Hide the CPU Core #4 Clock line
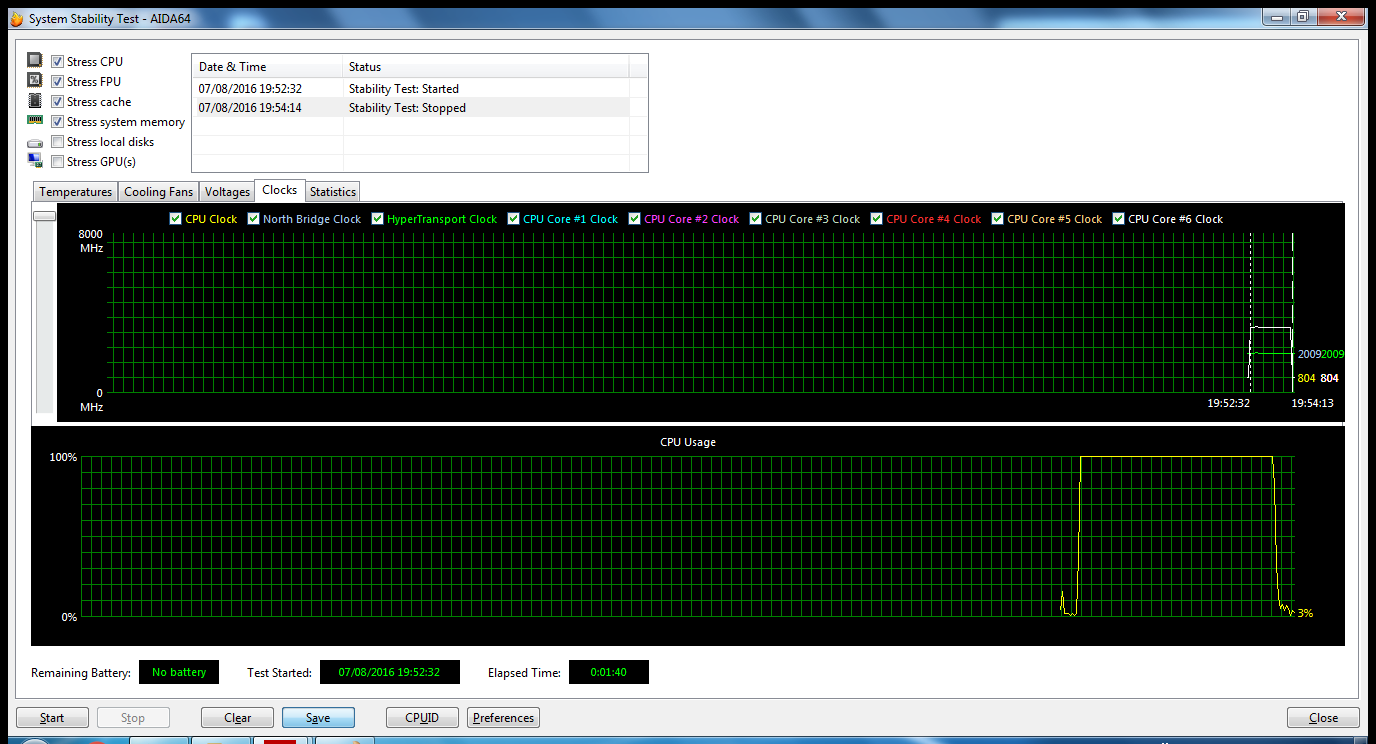 (877, 219)
